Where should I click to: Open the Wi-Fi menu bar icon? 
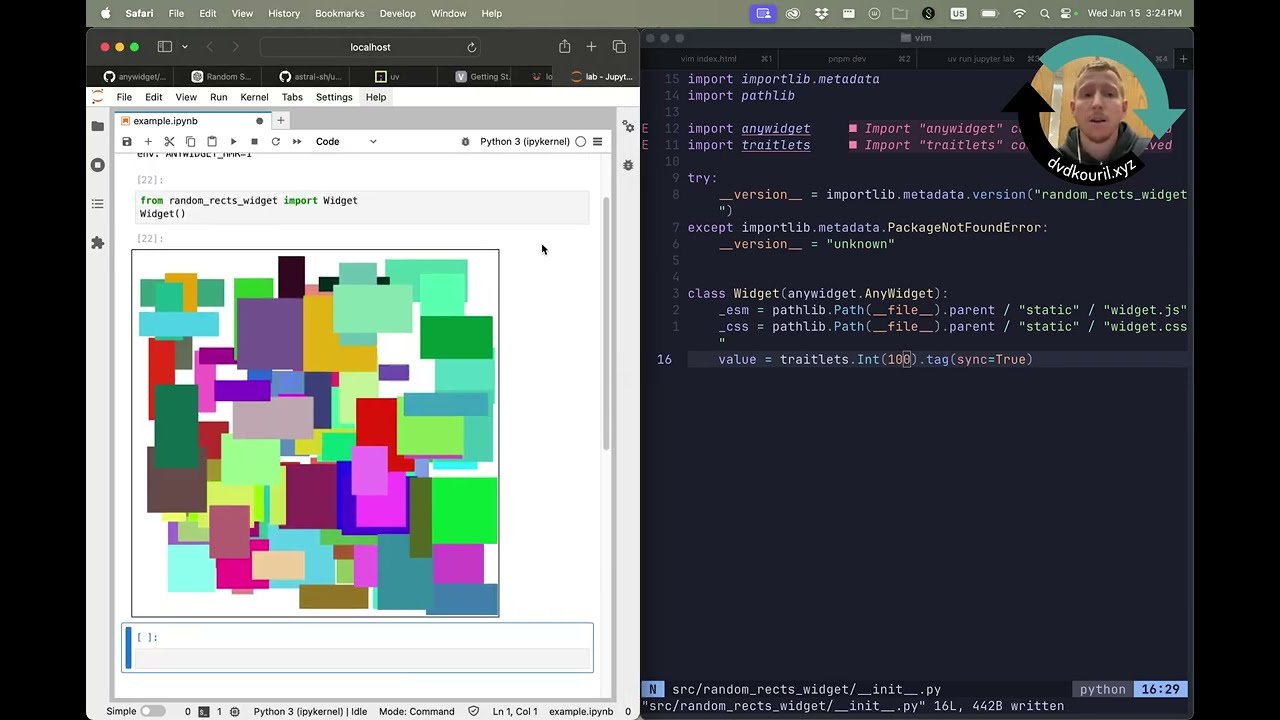[1019, 13]
